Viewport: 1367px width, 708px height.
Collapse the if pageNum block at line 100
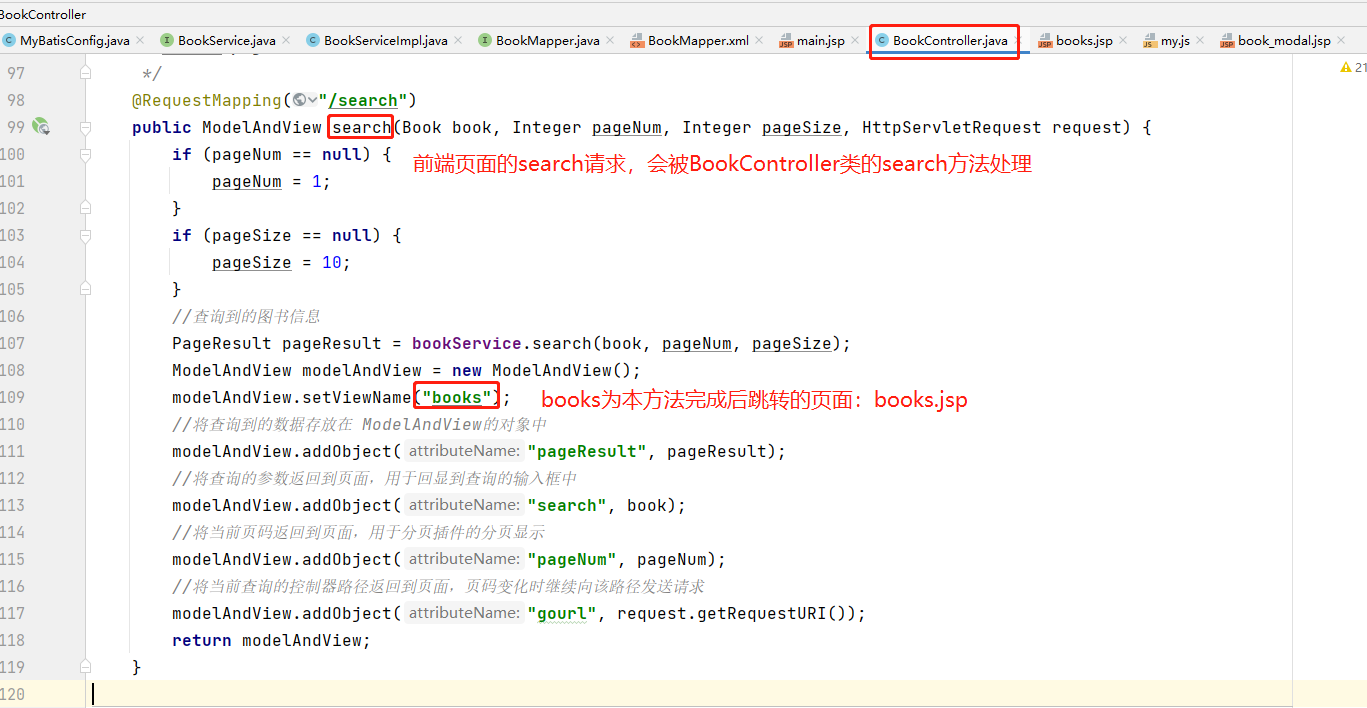coord(85,154)
